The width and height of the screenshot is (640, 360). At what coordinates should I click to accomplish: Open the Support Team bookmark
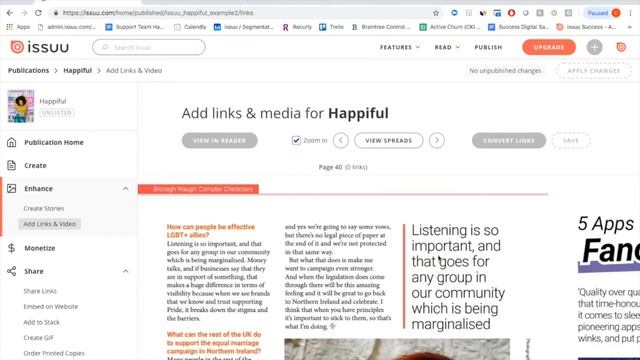coord(135,27)
